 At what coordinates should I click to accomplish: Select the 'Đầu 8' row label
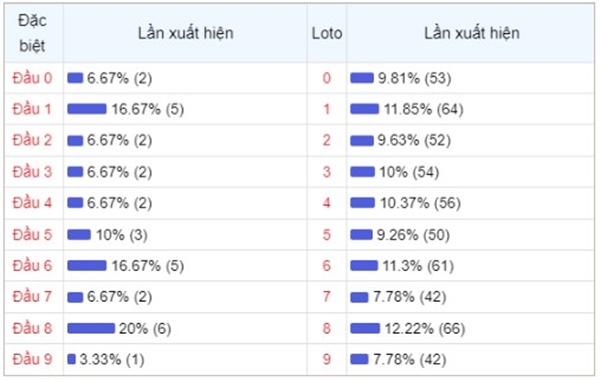click(x=32, y=328)
